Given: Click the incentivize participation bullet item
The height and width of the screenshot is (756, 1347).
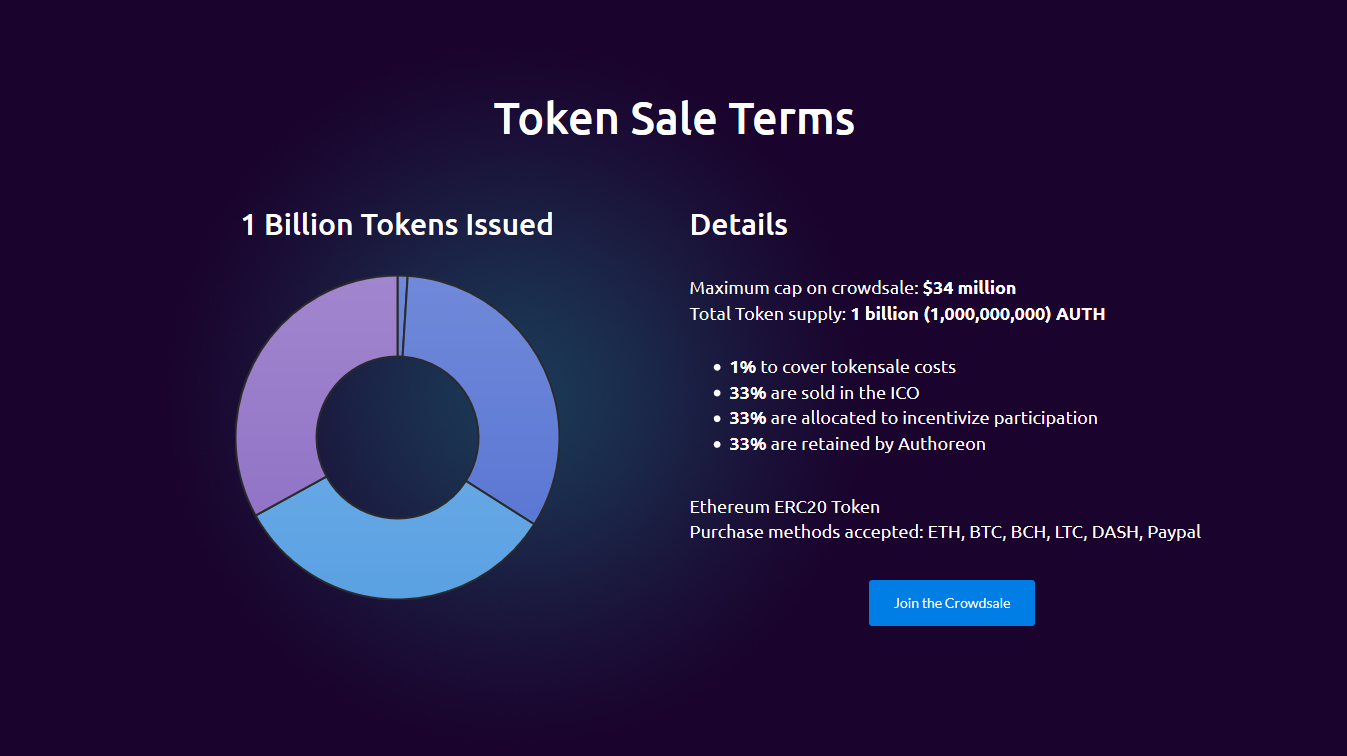Looking at the screenshot, I should click(913, 418).
